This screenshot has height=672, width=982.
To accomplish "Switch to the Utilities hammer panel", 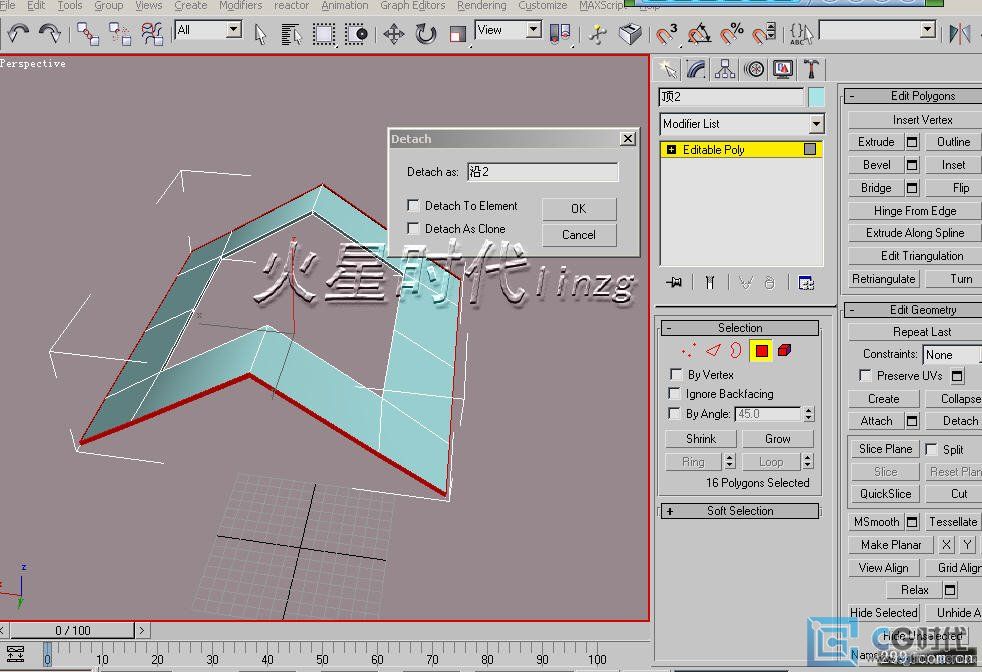I will pyautogui.click(x=811, y=69).
